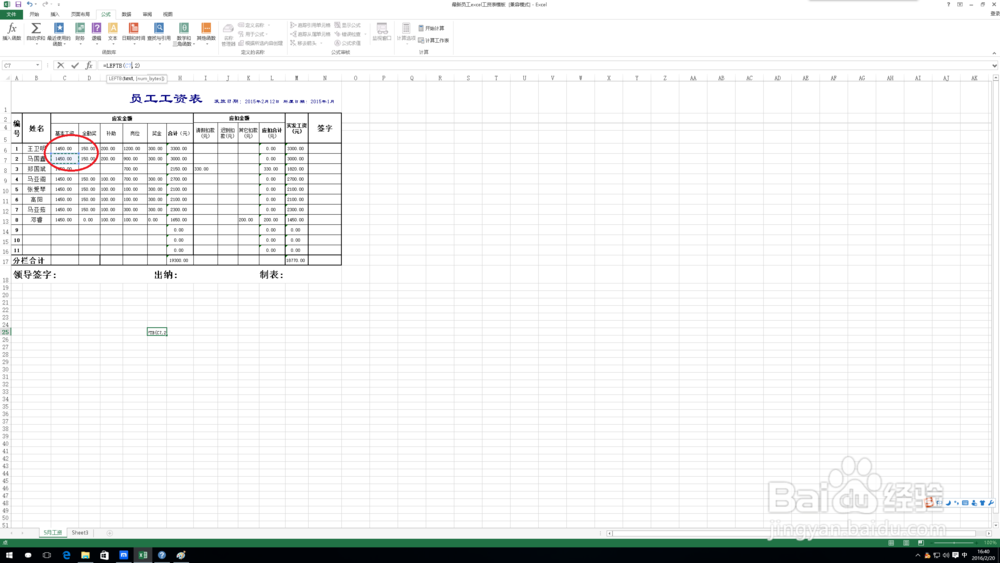Undo via quick access toolbar arrow
The image size is (1000, 563).
click(x=29, y=4)
